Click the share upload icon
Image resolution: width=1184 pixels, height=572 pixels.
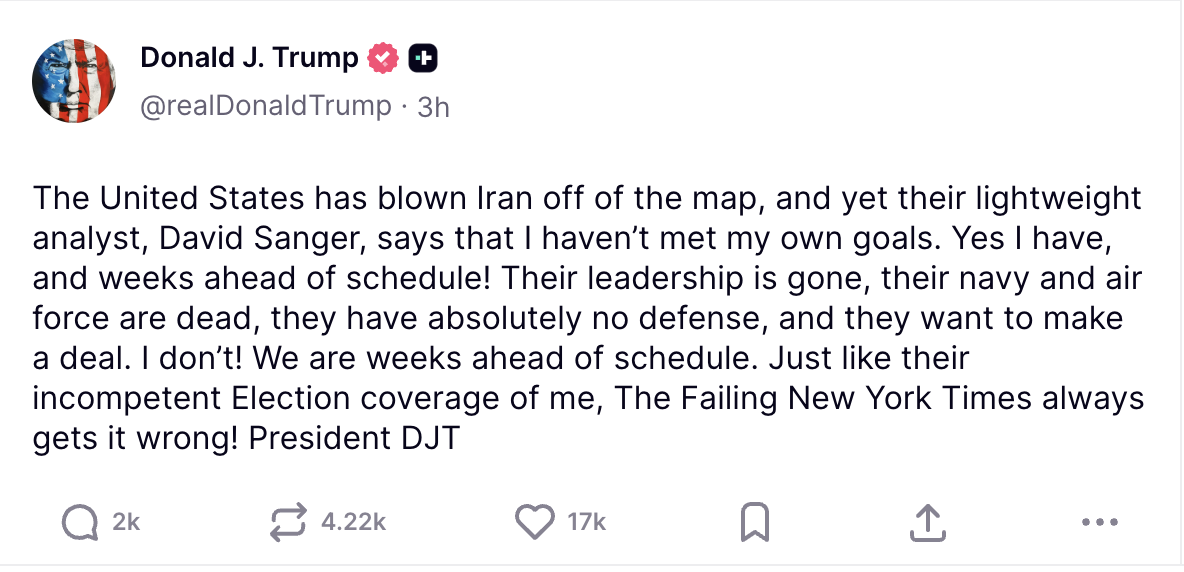(927, 521)
